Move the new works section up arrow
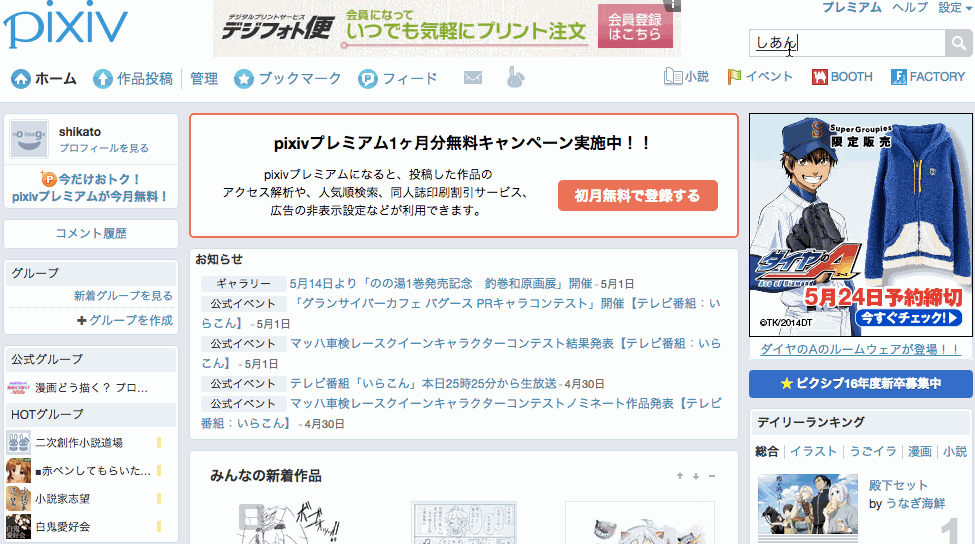Screen dimensions: 975x544 click(x=680, y=476)
